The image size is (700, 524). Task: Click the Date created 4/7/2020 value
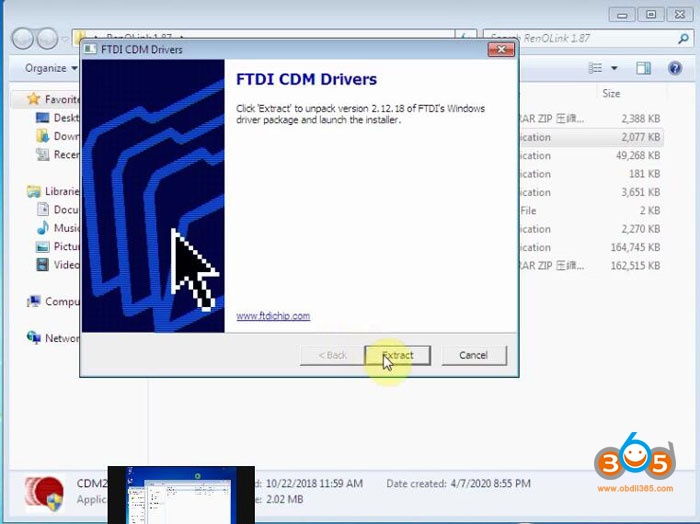[490, 483]
